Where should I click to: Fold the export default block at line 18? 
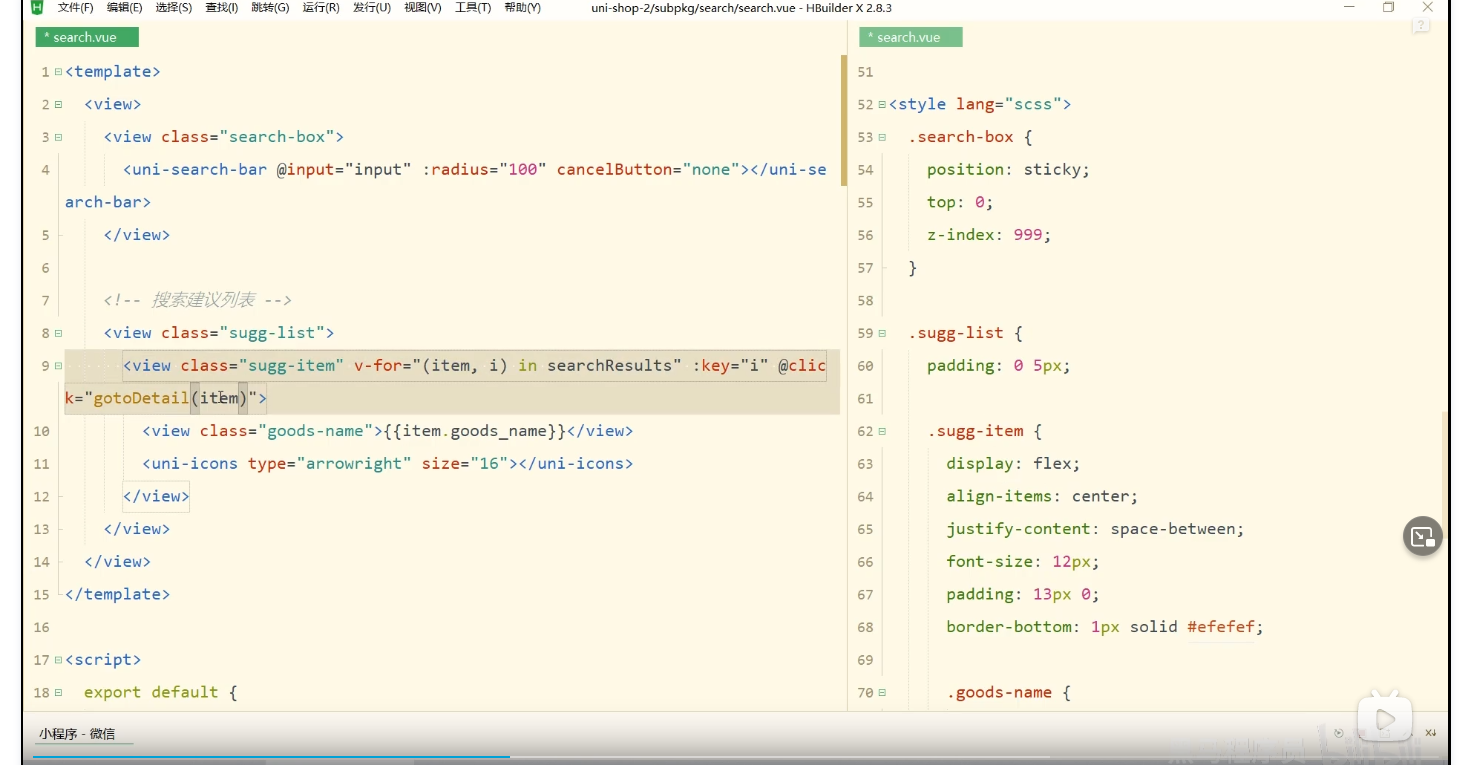click(x=58, y=692)
